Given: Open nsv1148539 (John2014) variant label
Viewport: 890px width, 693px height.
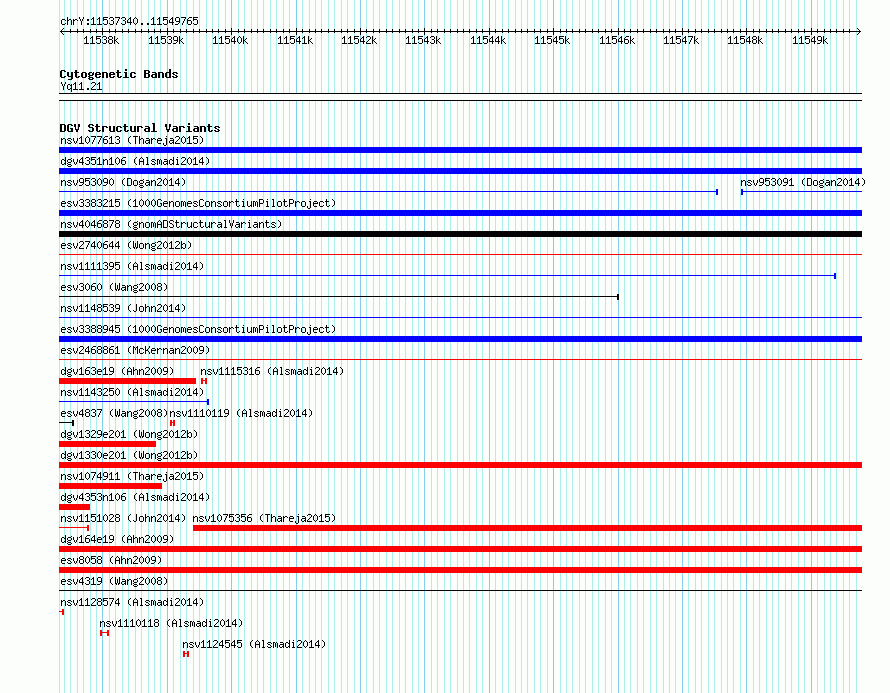Looking at the screenshot, I should click(123, 308).
